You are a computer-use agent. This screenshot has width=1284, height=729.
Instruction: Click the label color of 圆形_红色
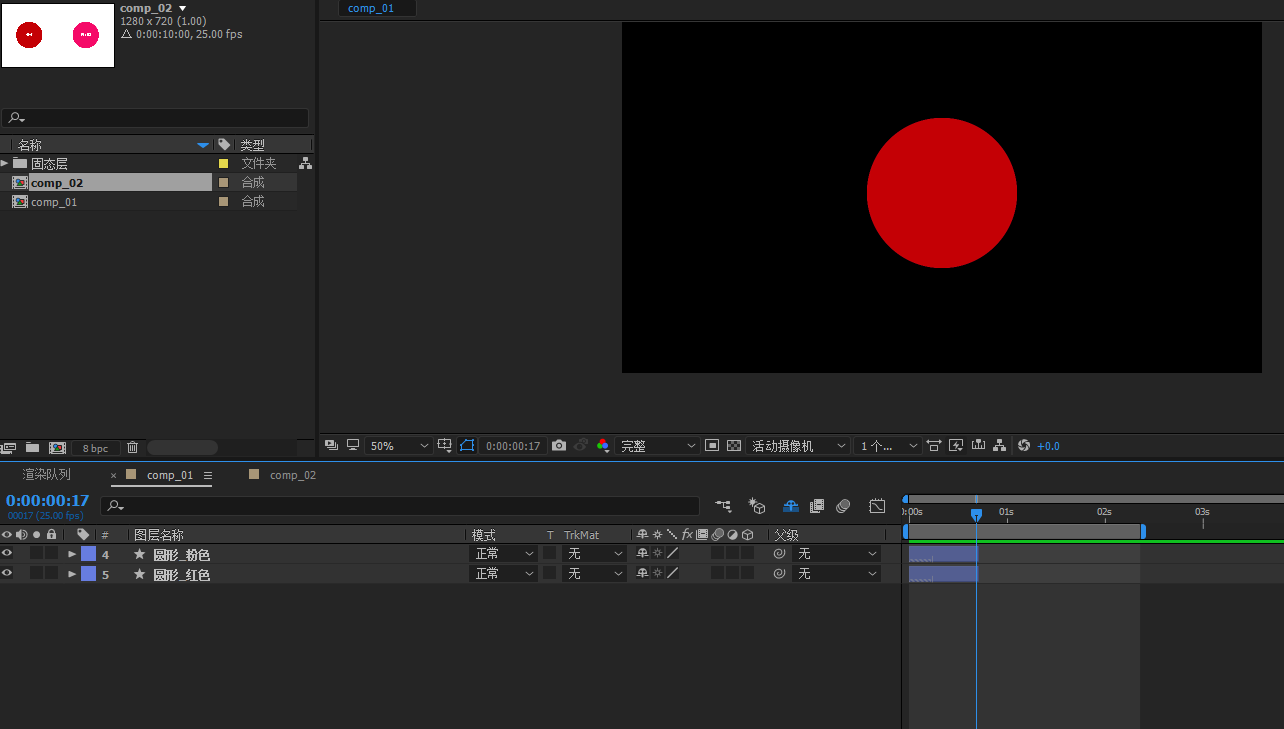coord(88,573)
